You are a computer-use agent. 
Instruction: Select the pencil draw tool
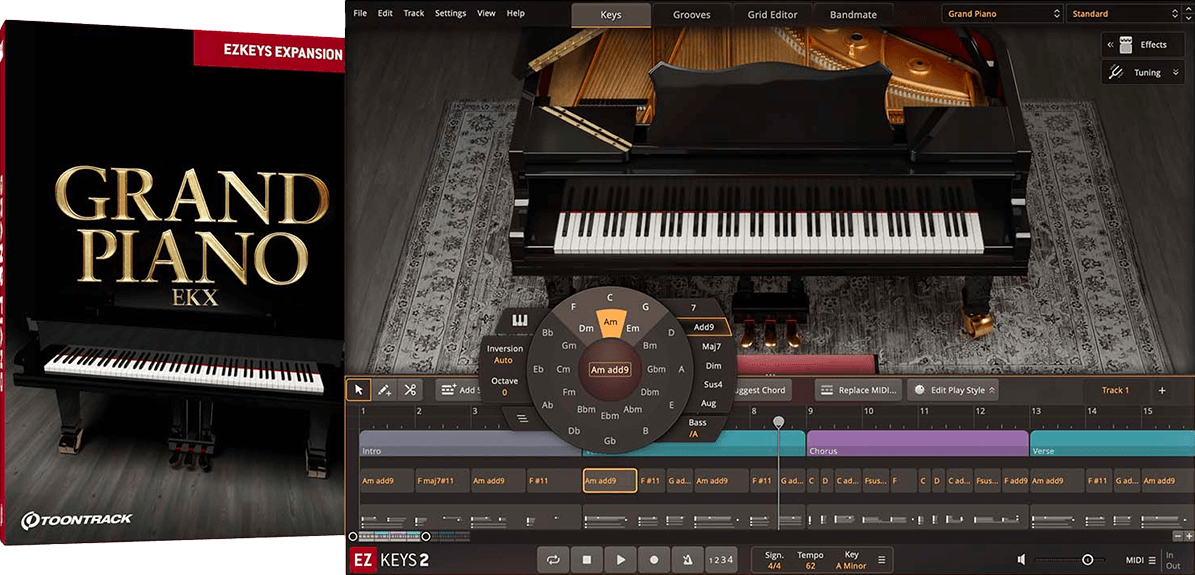(x=384, y=390)
